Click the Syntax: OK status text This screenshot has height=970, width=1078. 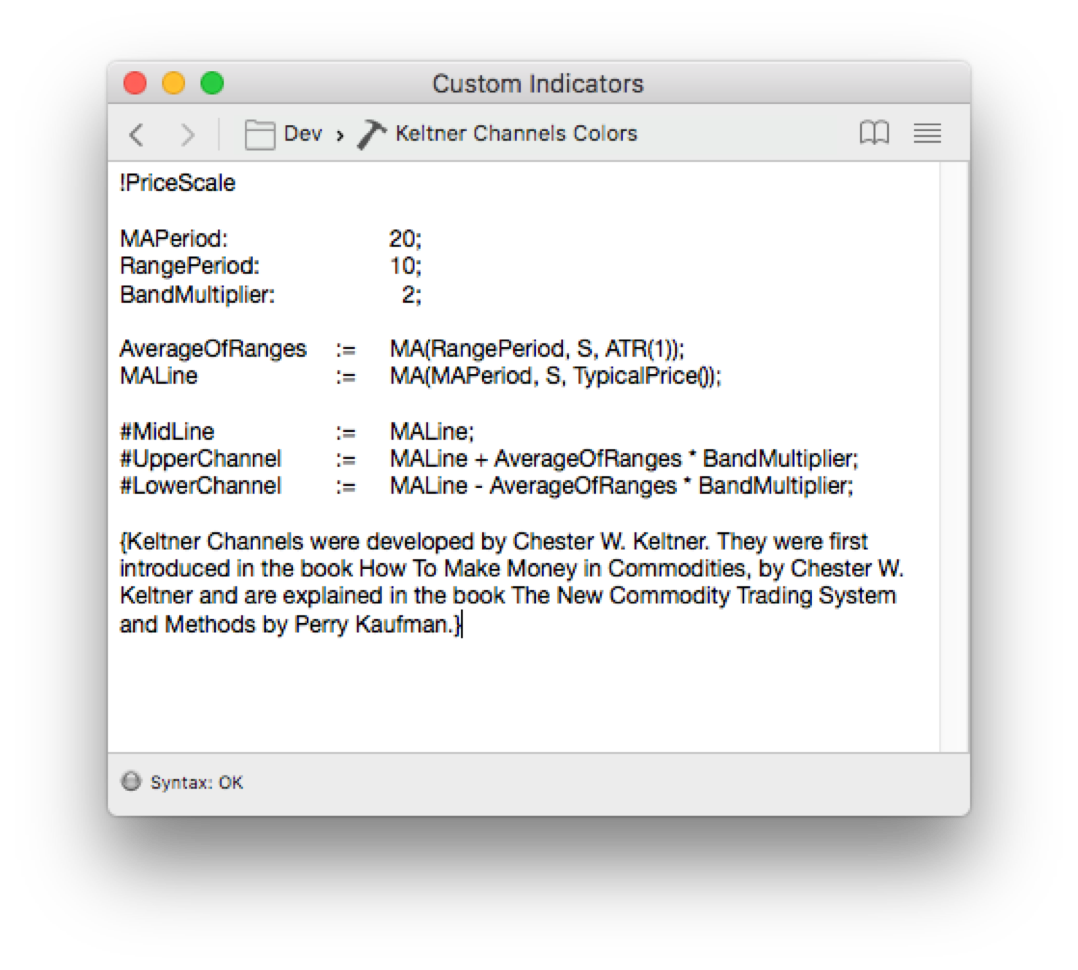(197, 783)
